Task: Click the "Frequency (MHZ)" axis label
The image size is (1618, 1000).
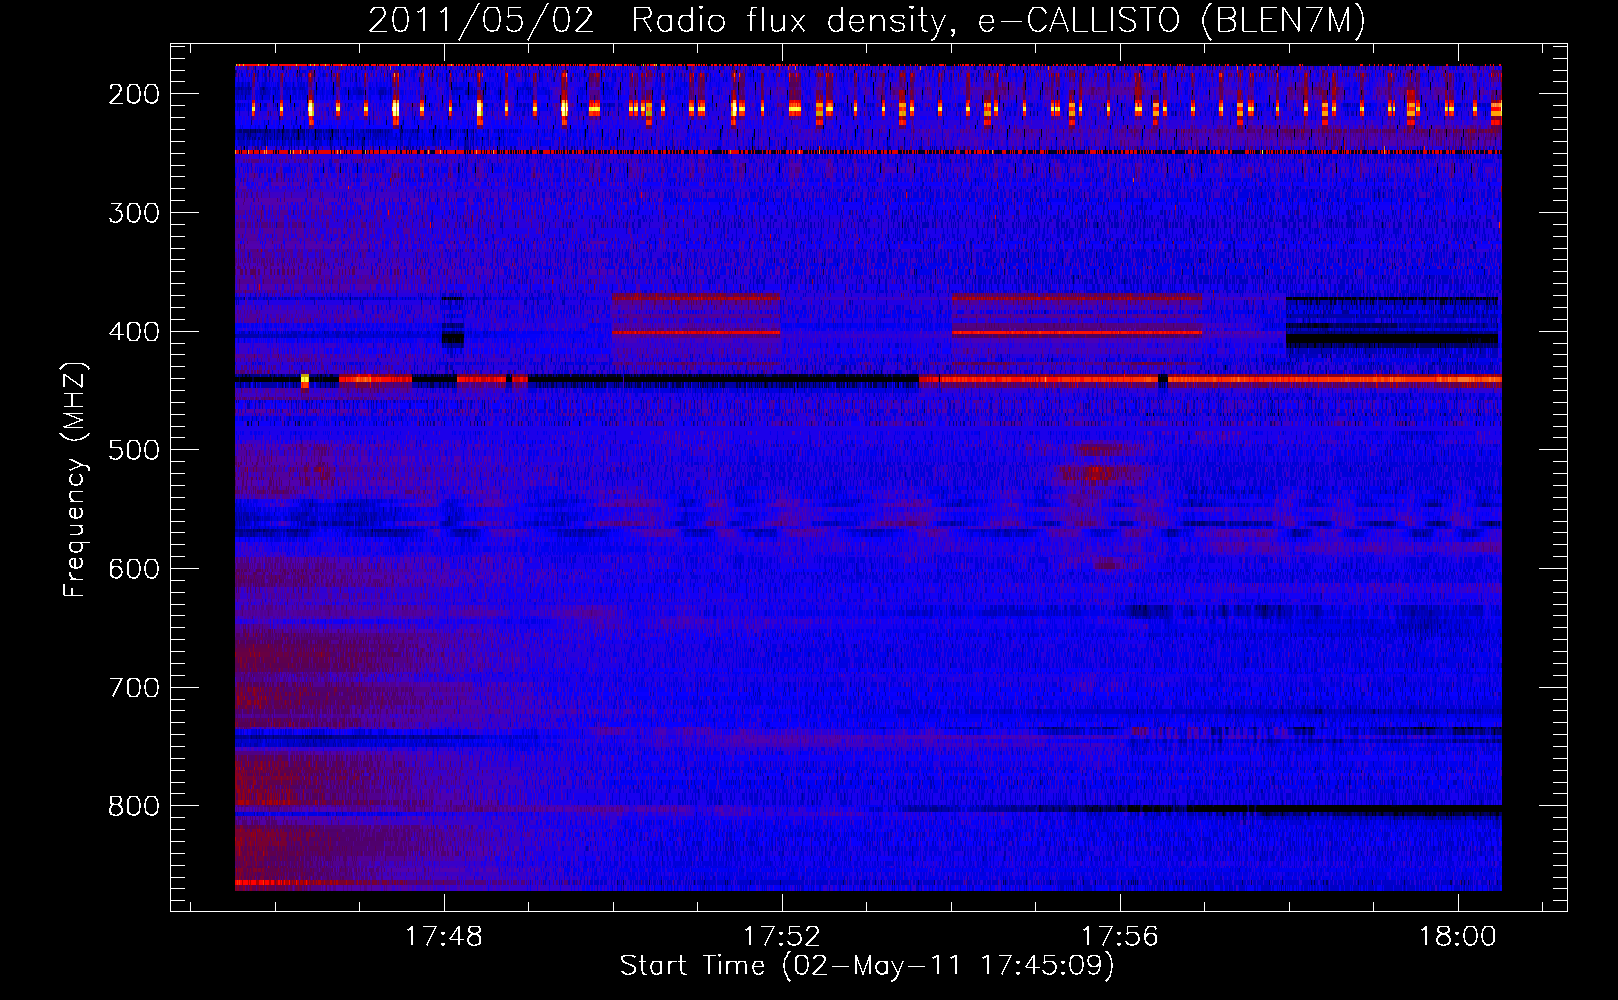Action: (75, 479)
